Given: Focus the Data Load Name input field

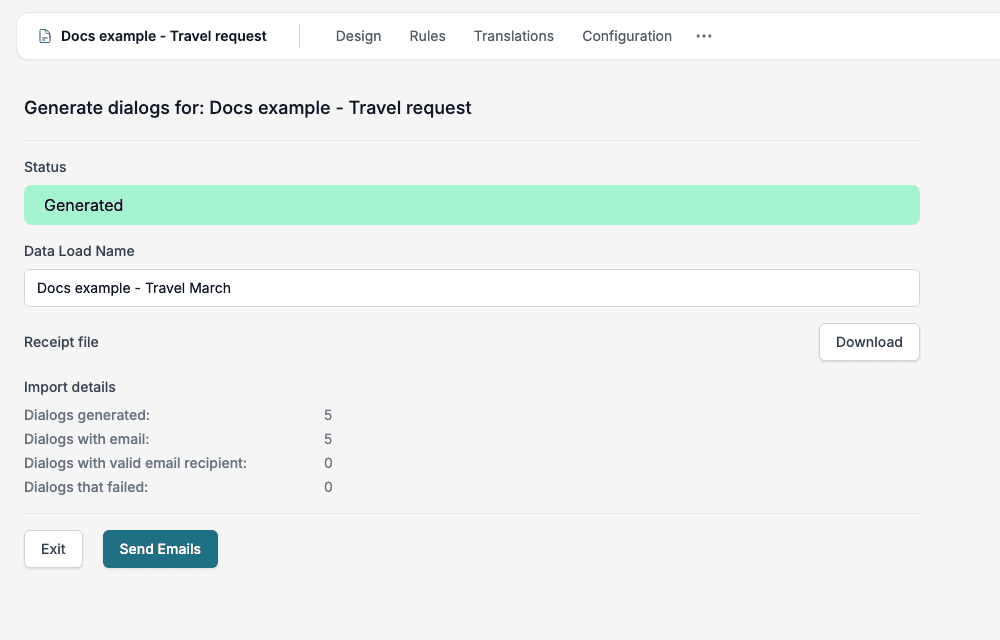Looking at the screenshot, I should pos(472,288).
